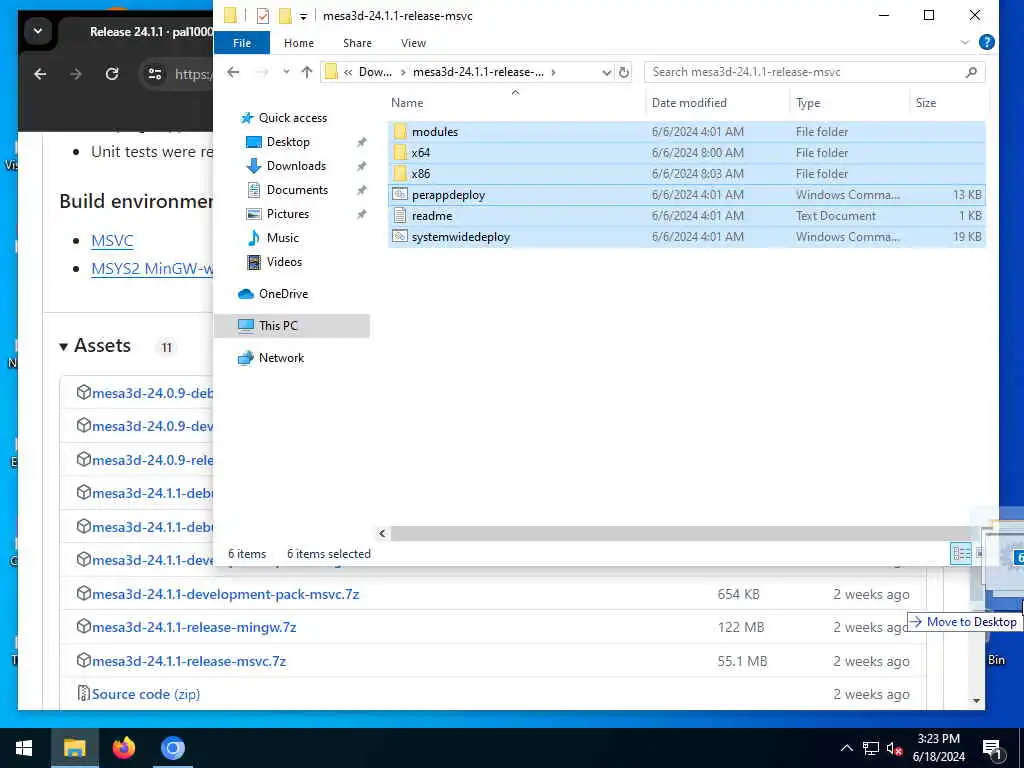The height and width of the screenshot is (768, 1024).
Task: Open Windows Start menu
Action: 24,748
